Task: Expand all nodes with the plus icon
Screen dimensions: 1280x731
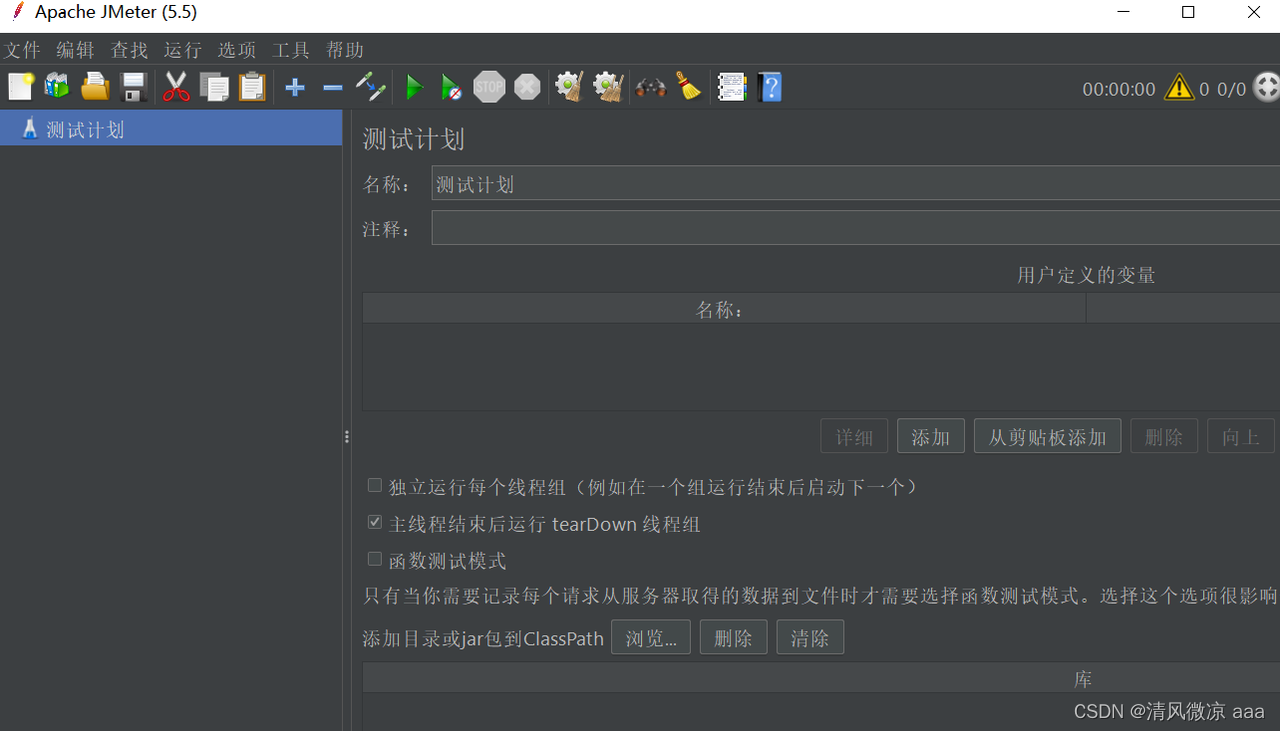Action: coord(295,88)
